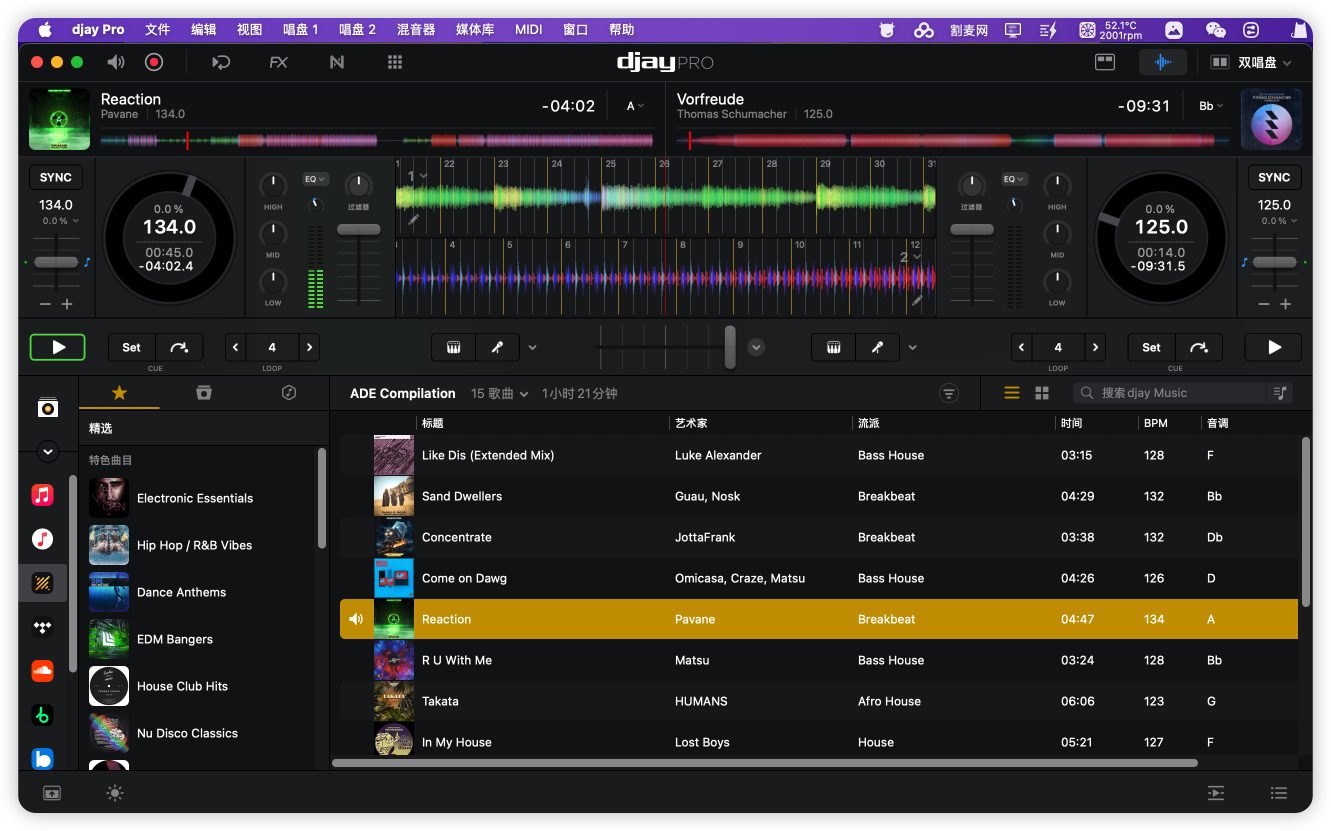Image resolution: width=1331 pixels, height=831 pixels.
Task: Open Apple Music source in sidebar
Action: (x=42, y=495)
